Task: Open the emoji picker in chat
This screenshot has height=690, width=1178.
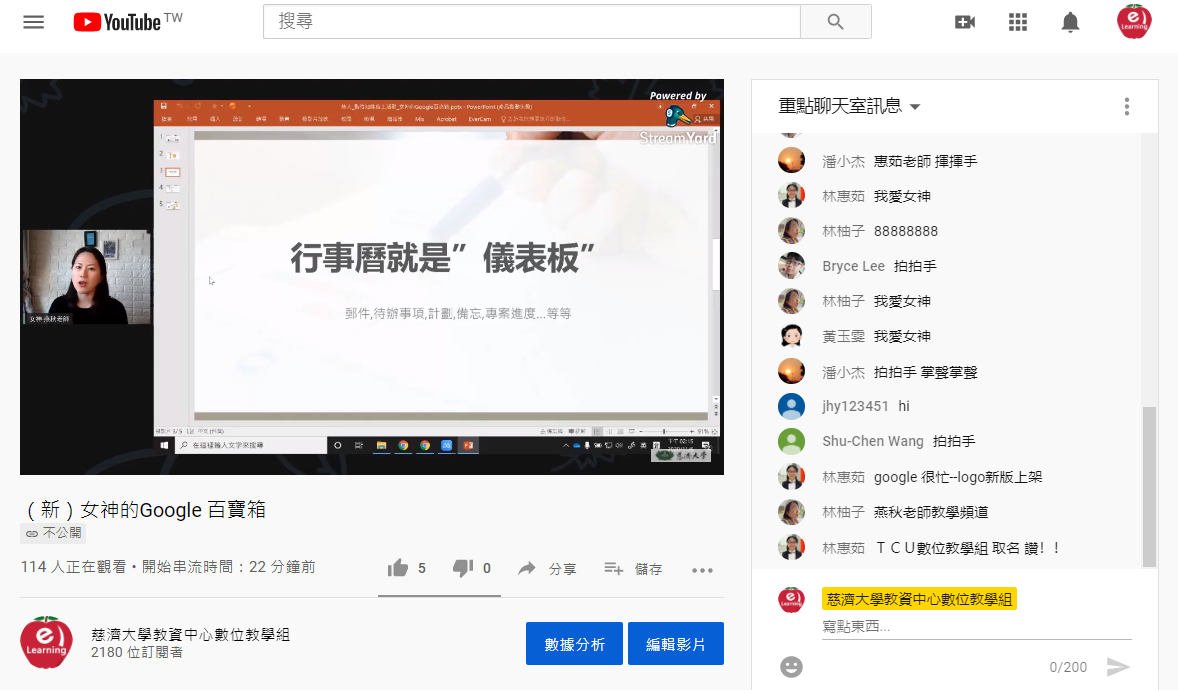Action: [x=791, y=667]
